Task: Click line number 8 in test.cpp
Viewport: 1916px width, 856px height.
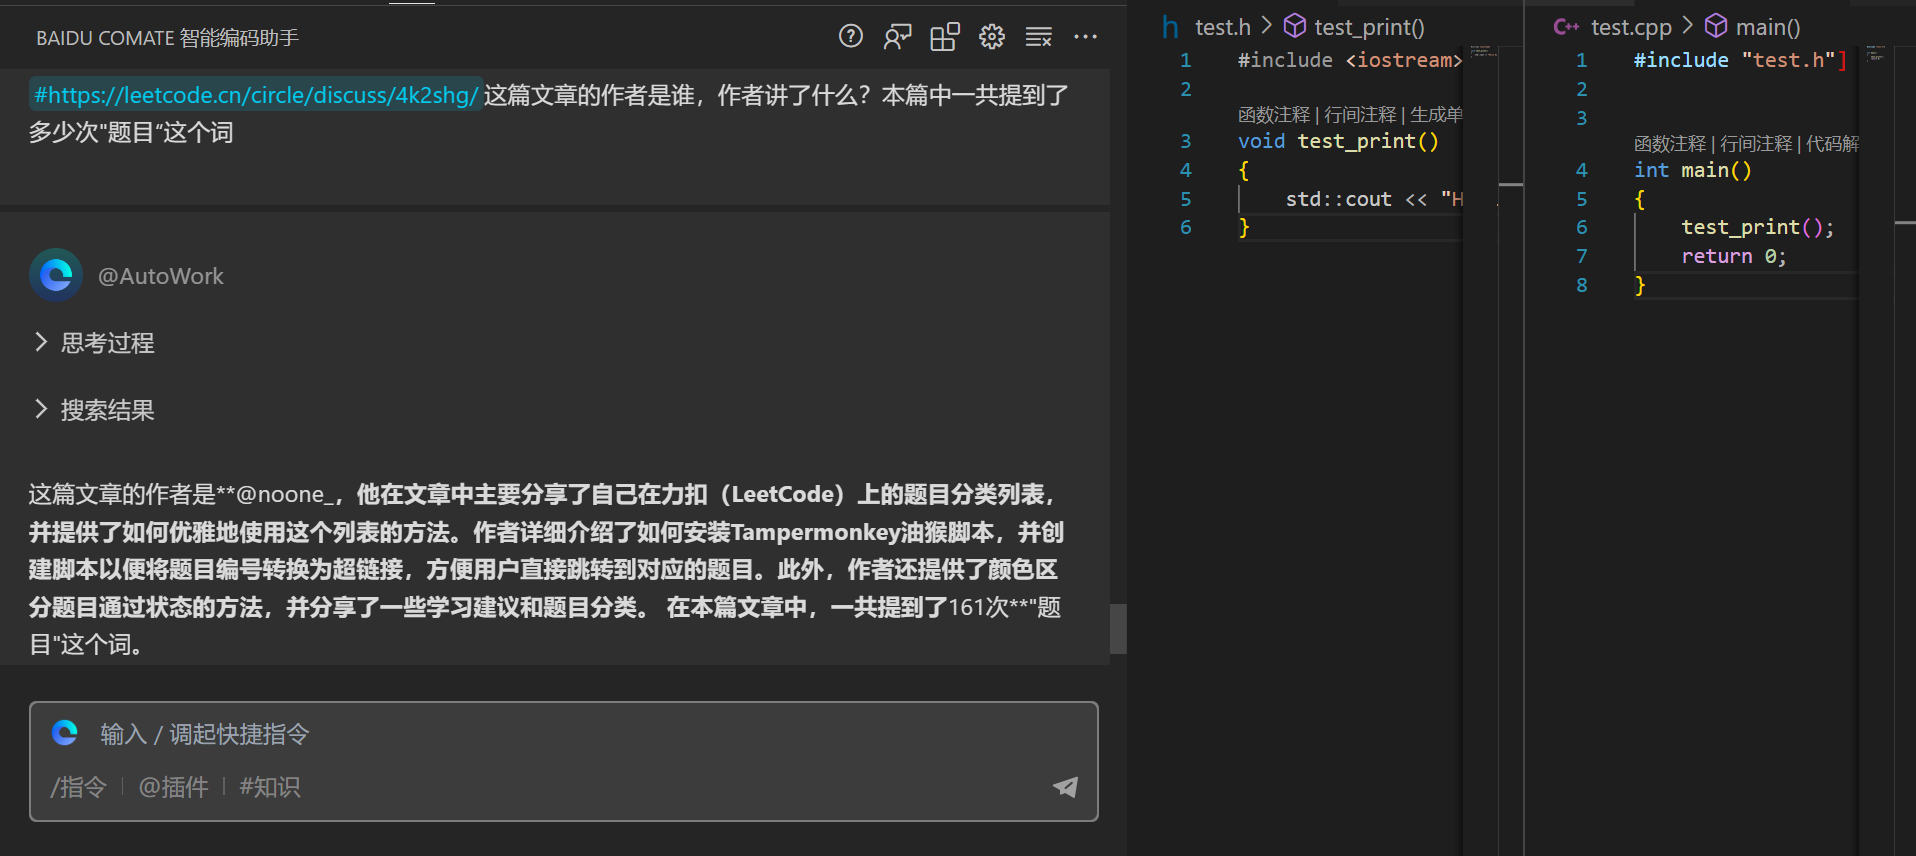Action: 1581,285
